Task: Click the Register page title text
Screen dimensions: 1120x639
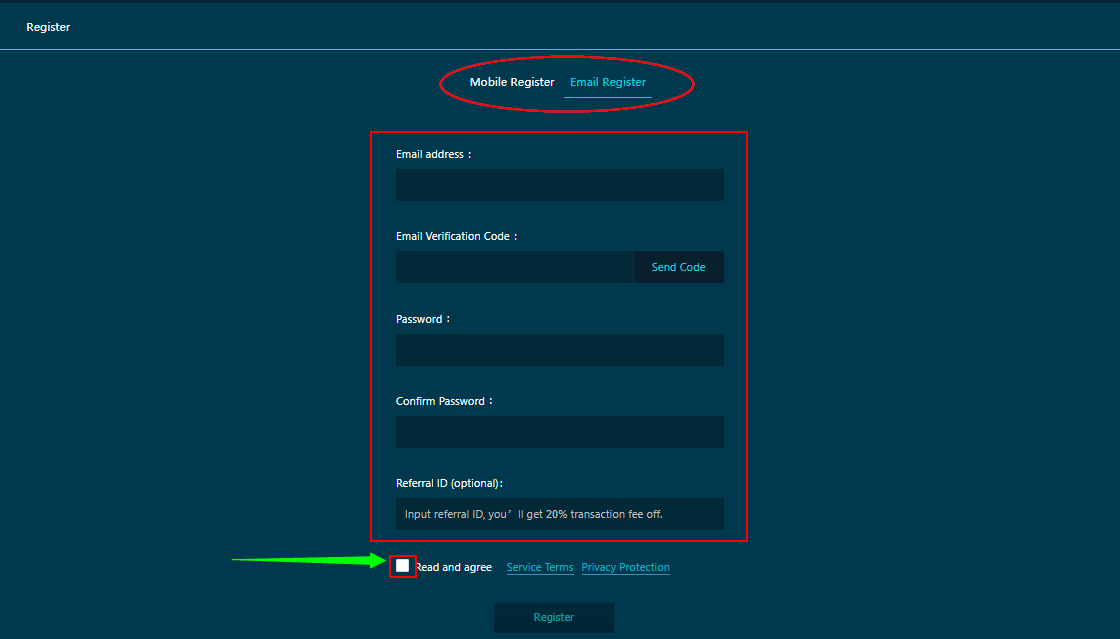Action: 49,27
